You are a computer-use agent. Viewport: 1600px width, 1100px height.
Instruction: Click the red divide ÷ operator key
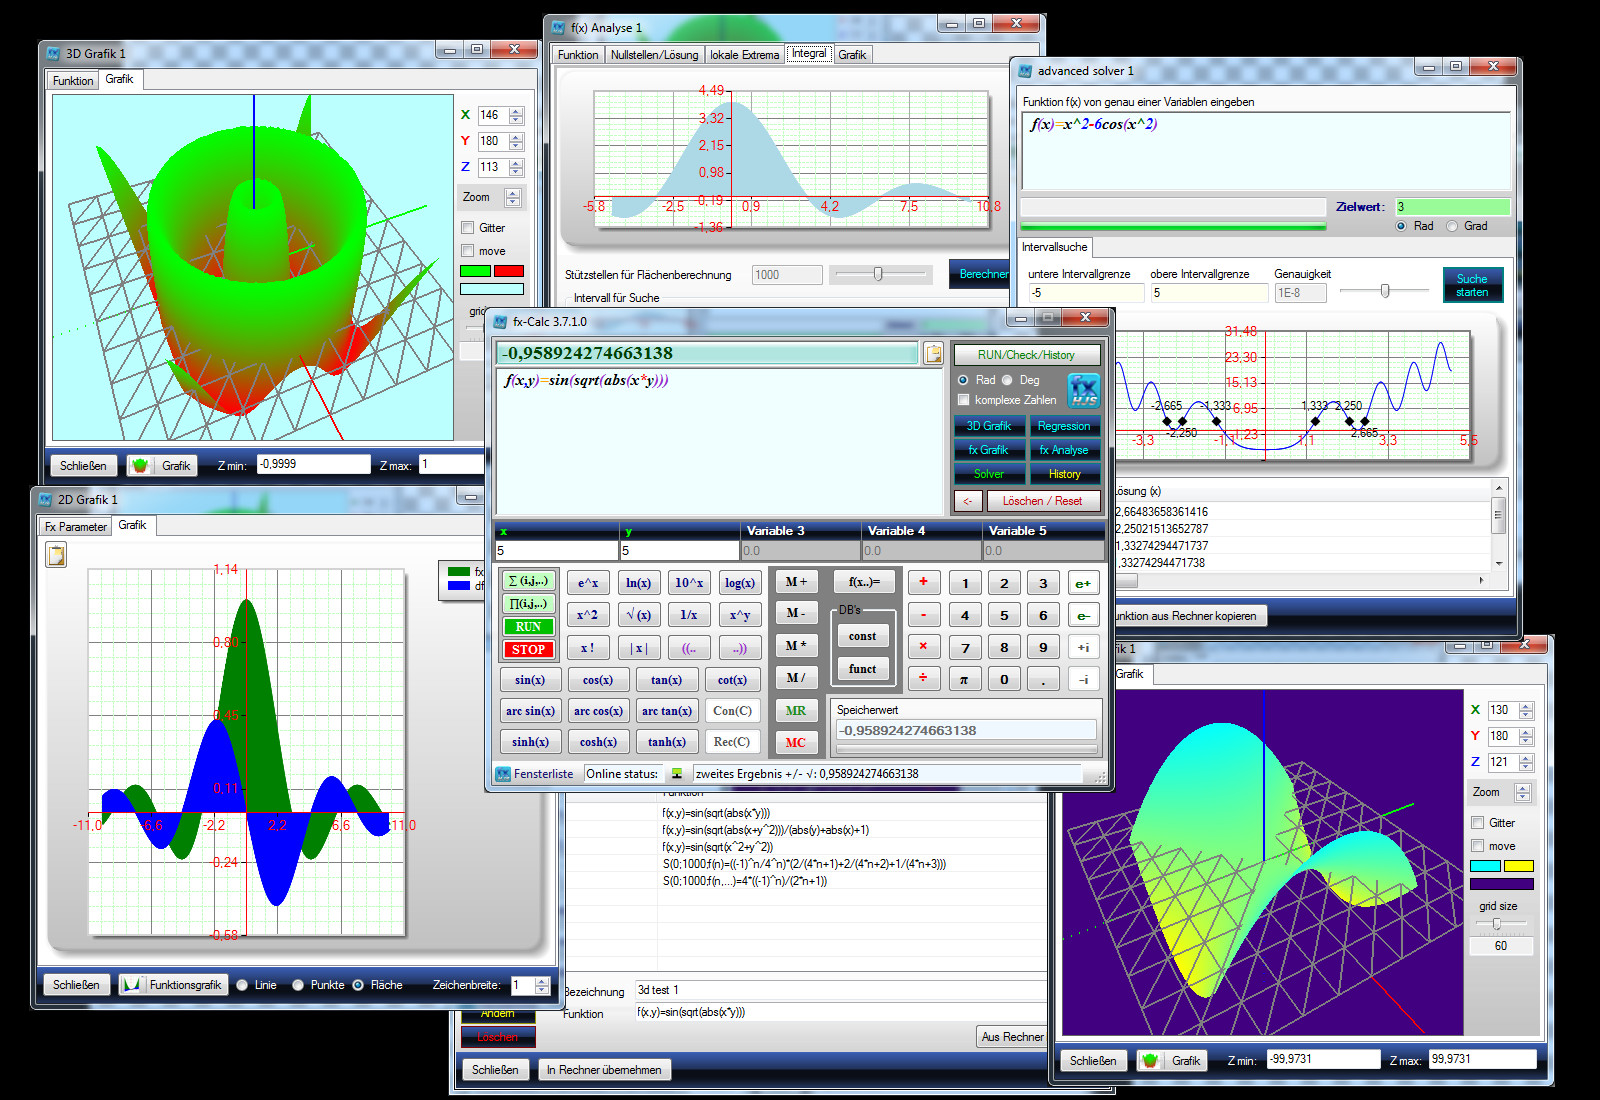[x=923, y=678]
